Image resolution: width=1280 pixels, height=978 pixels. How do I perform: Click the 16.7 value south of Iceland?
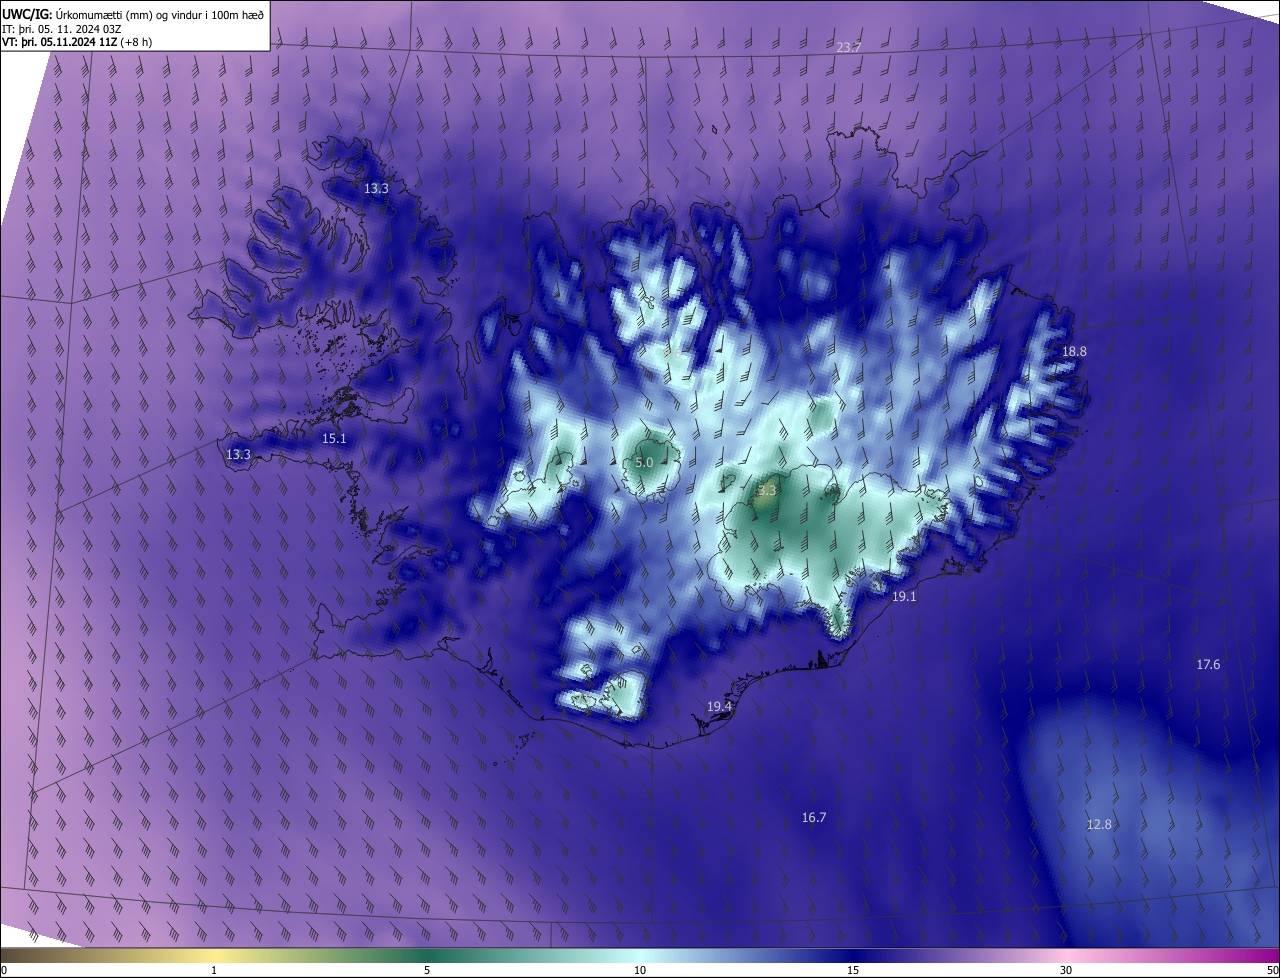click(814, 817)
